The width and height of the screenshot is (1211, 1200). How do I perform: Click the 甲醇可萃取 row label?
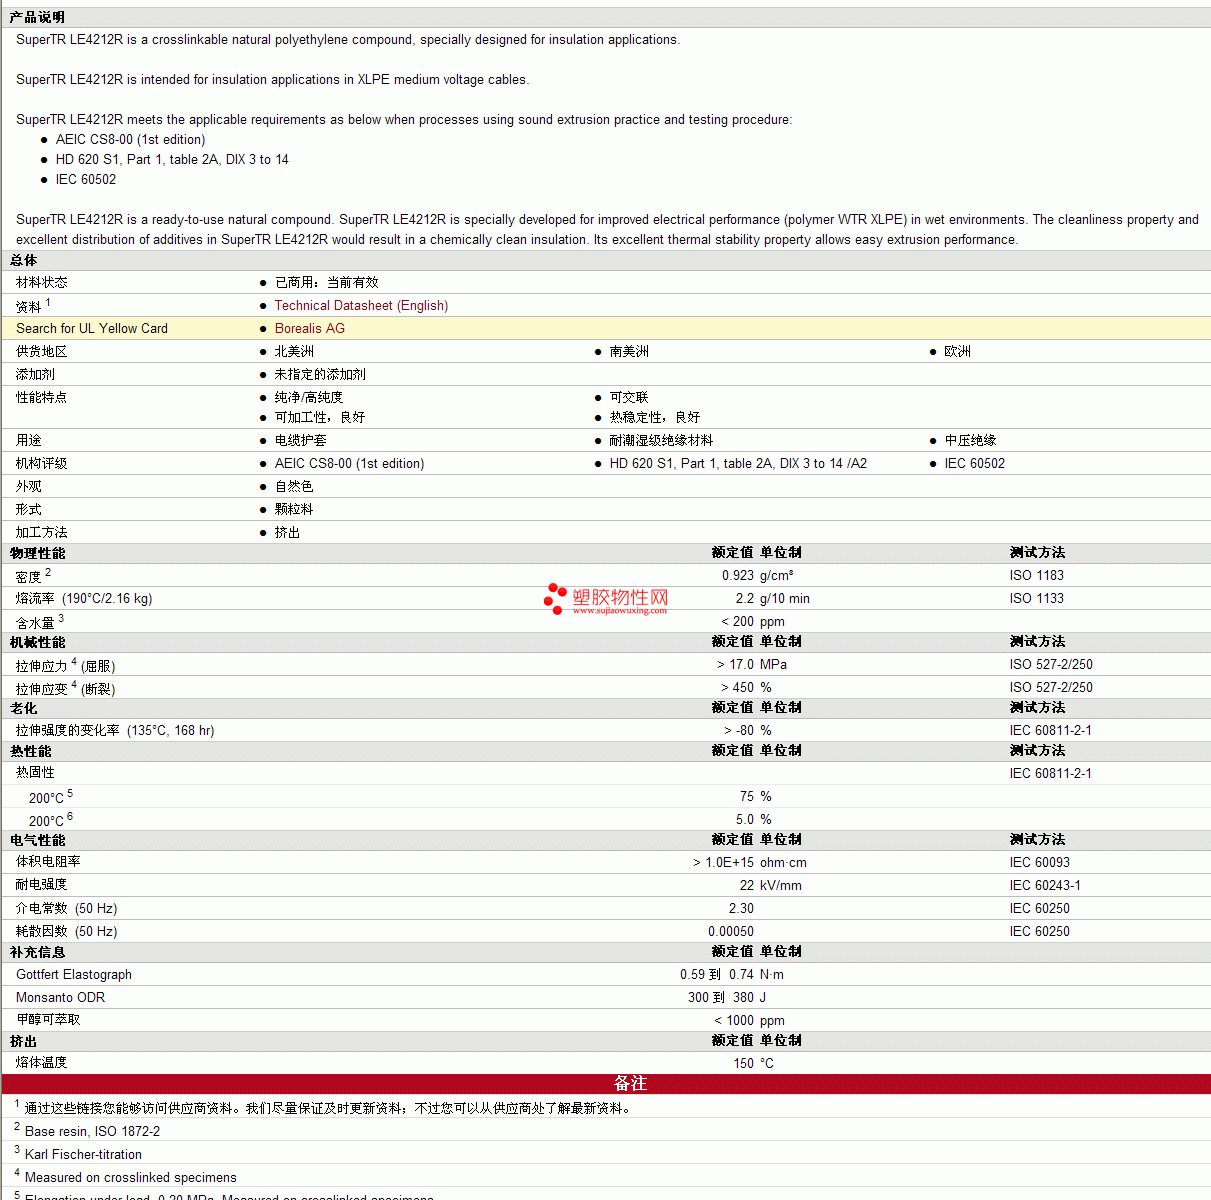click(x=48, y=1020)
